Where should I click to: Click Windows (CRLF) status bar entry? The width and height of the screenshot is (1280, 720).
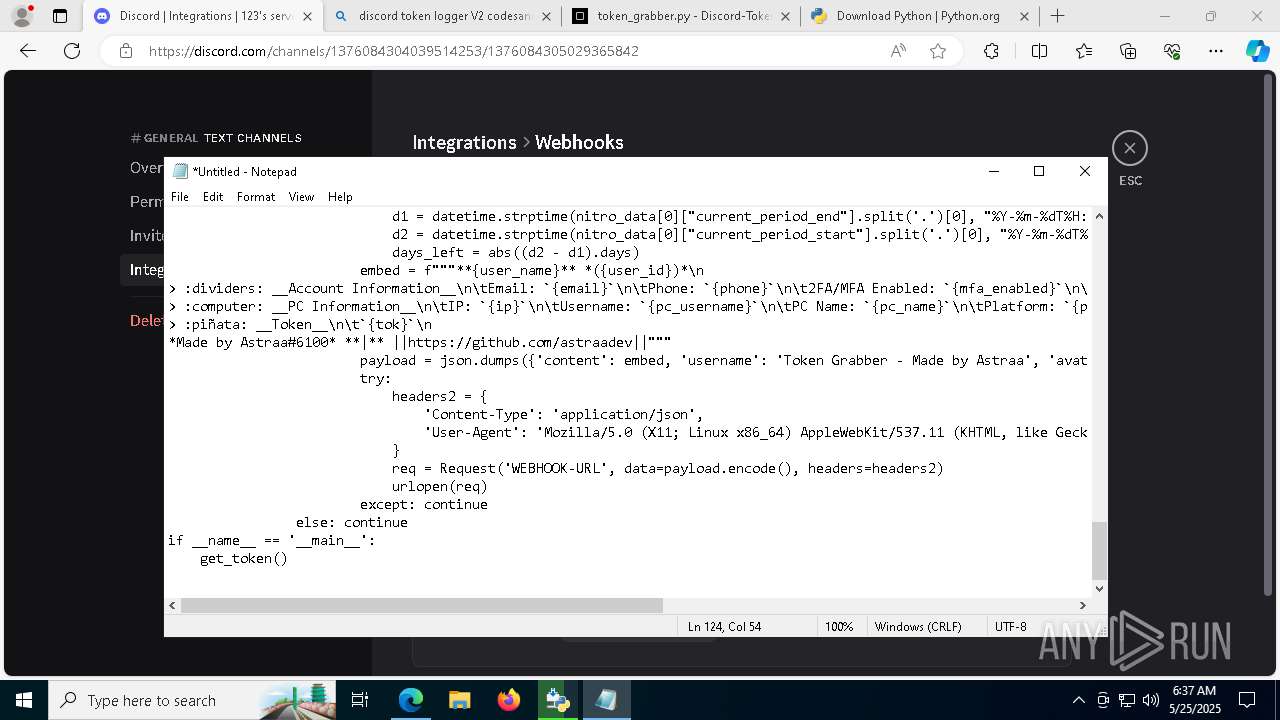coord(918,627)
